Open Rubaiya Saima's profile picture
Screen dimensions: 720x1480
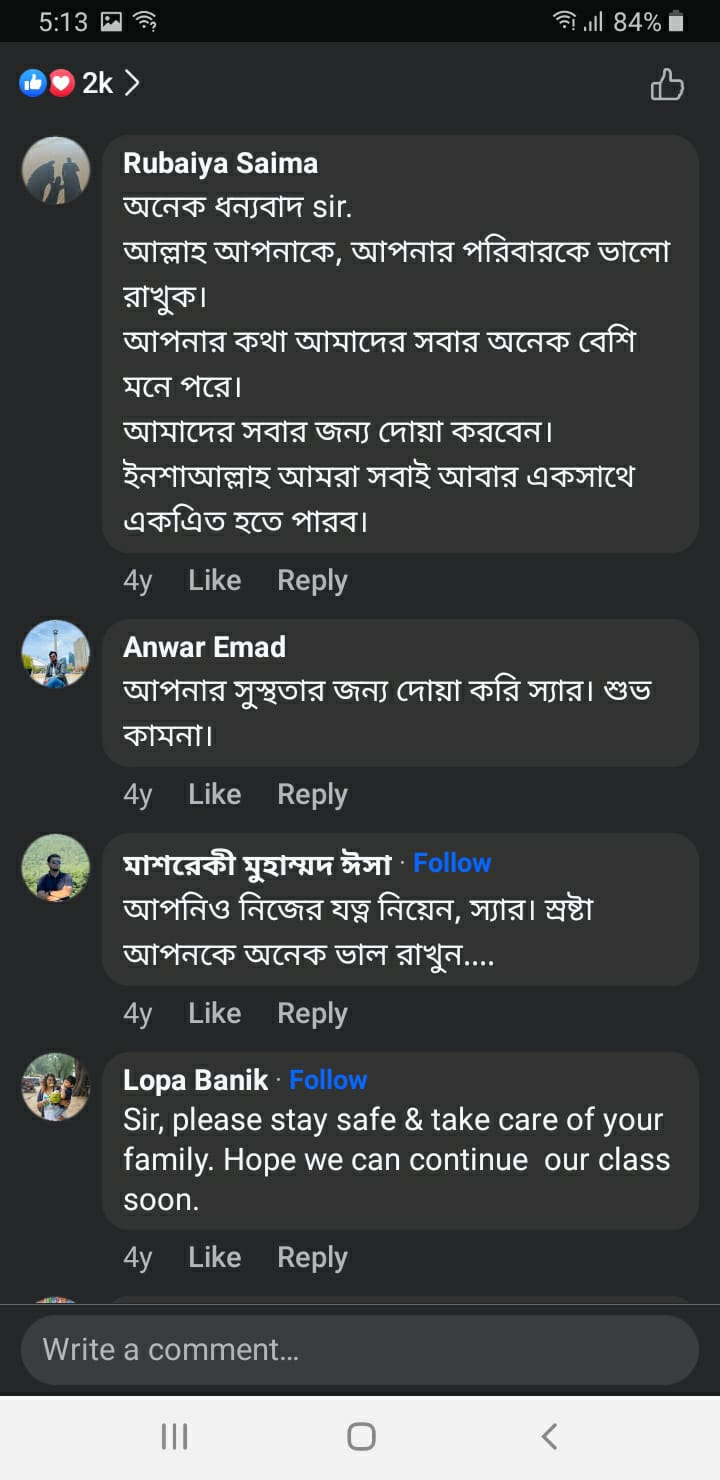click(x=56, y=170)
